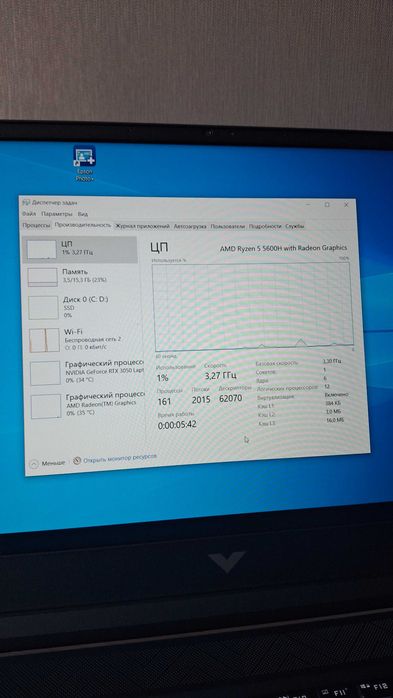Click the AMD Ryzen 5 5600H processor name
The width and height of the screenshot is (393, 698).
click(283, 248)
